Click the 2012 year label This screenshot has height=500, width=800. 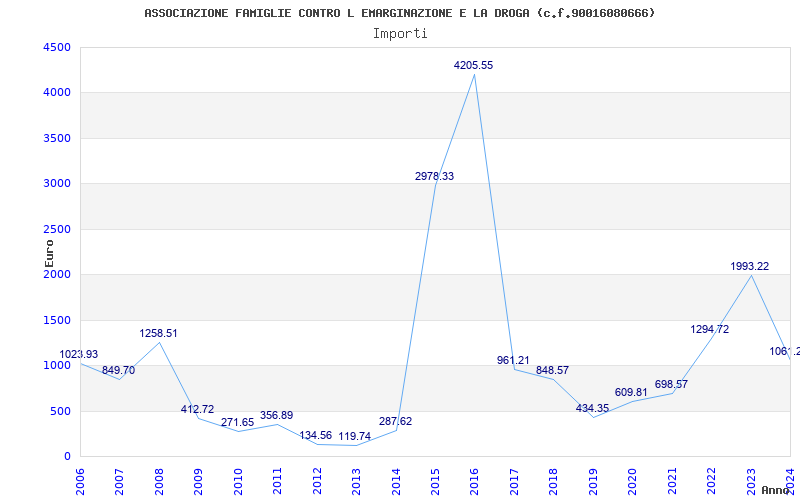pyautogui.click(x=317, y=481)
